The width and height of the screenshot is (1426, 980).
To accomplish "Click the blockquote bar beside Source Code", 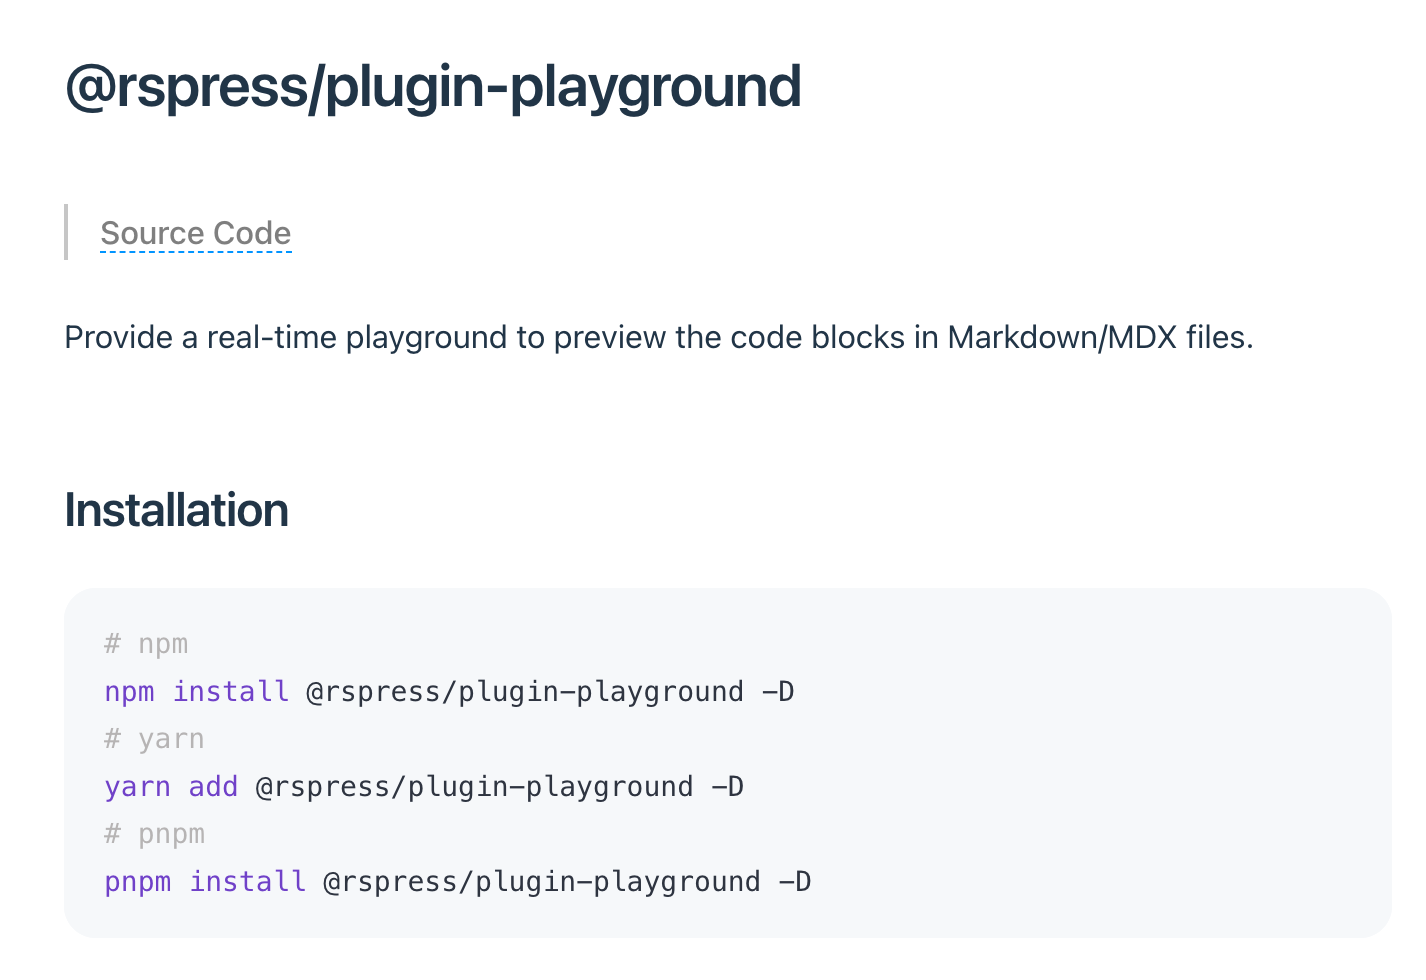I will 66,232.
